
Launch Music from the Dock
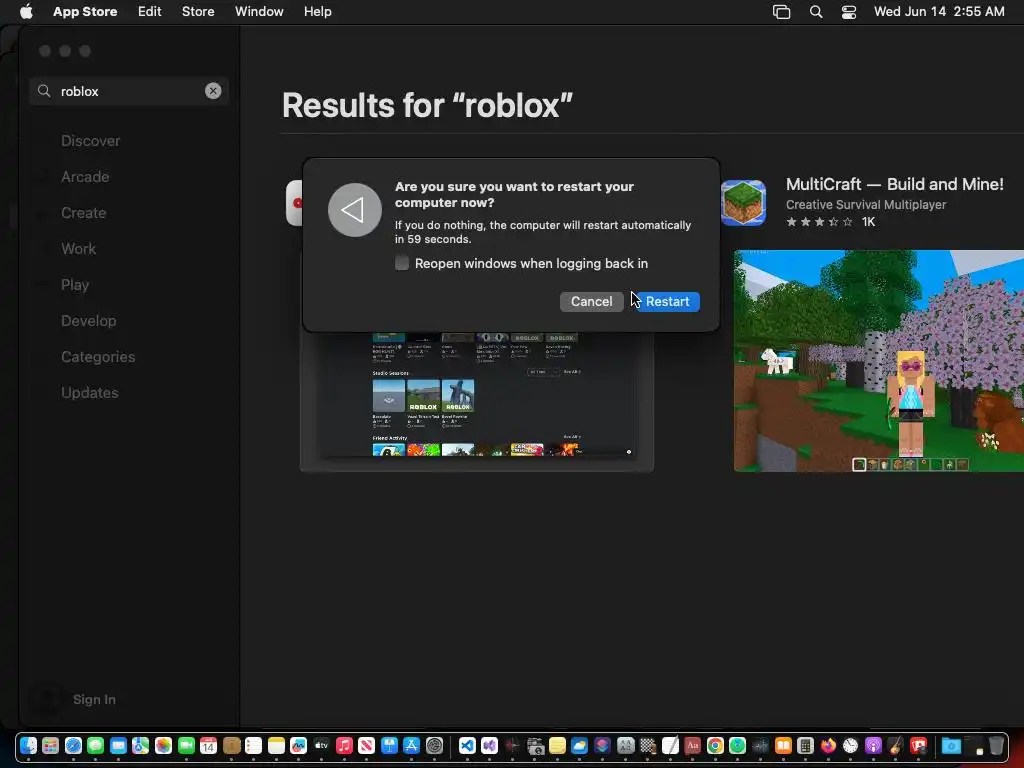point(344,745)
